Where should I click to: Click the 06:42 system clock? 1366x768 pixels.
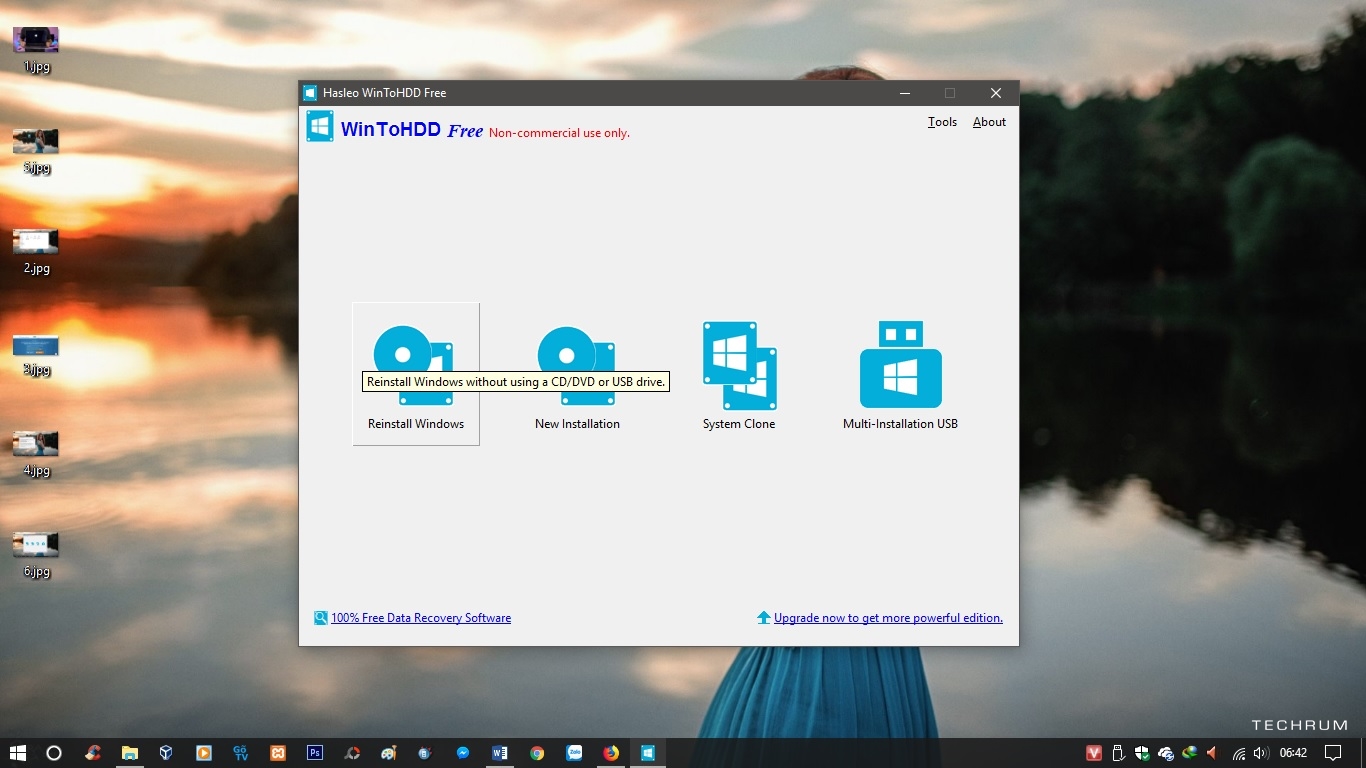(1293, 753)
